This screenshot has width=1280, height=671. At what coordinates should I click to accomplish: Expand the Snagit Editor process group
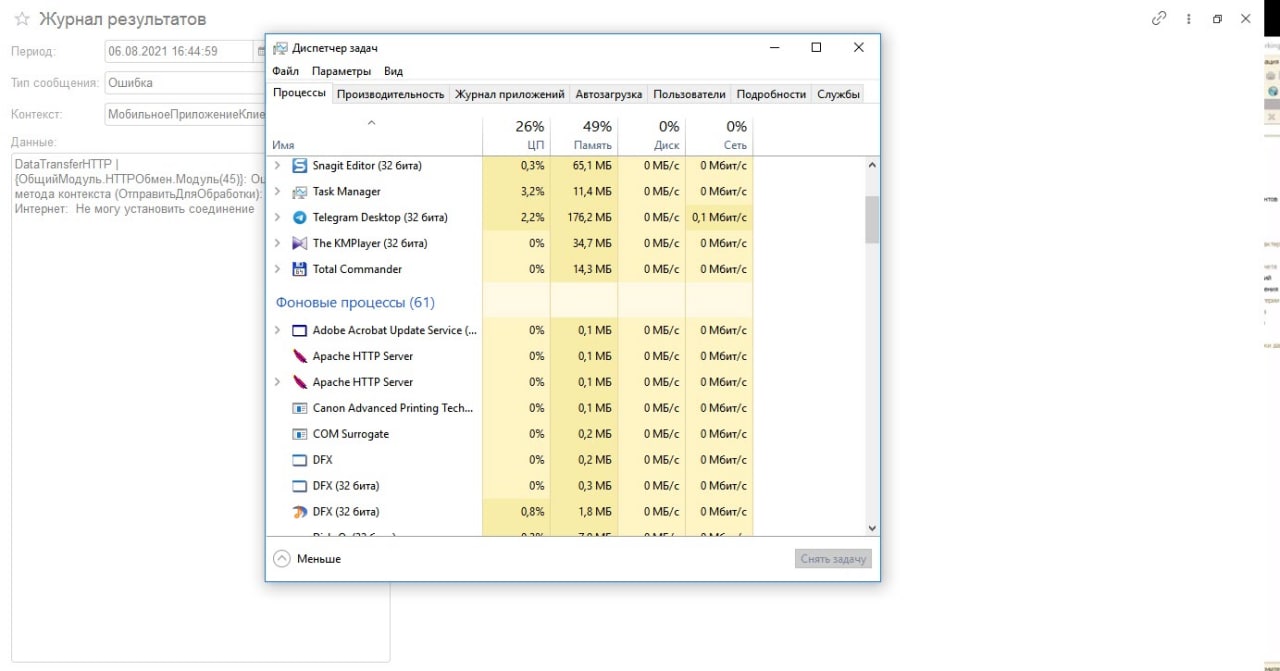pos(277,165)
